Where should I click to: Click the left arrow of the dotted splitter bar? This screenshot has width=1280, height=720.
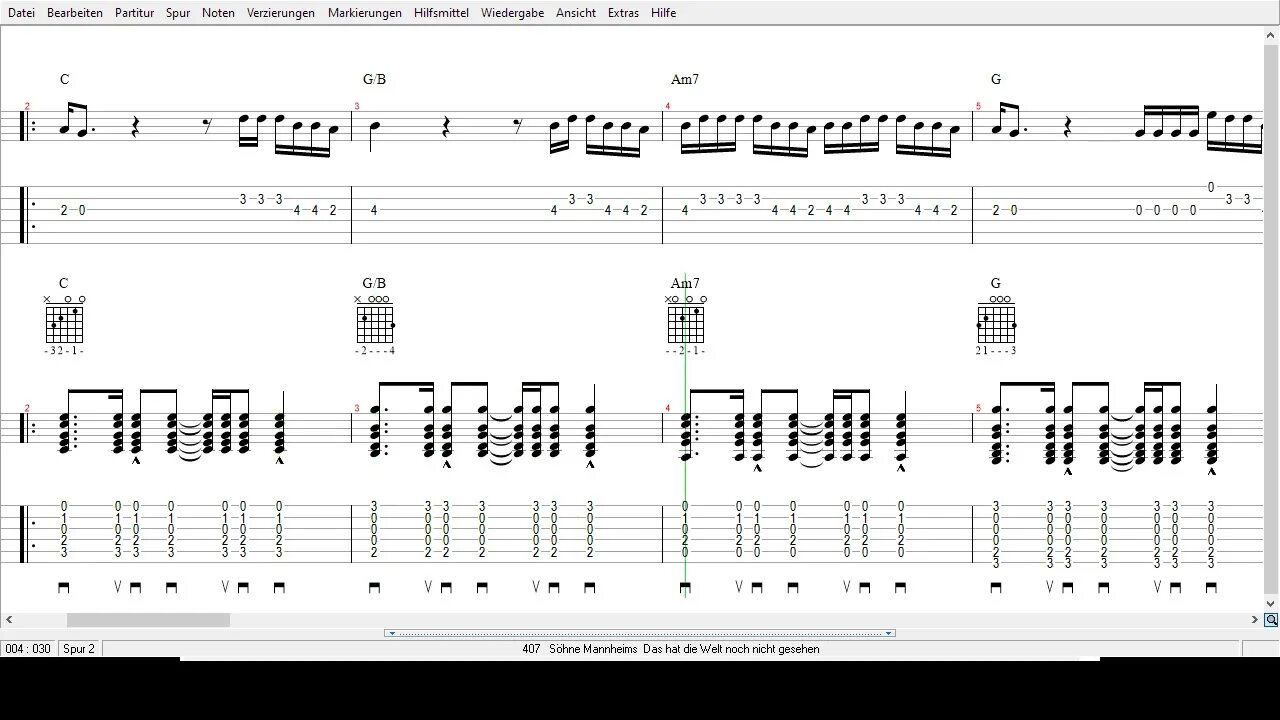391,633
